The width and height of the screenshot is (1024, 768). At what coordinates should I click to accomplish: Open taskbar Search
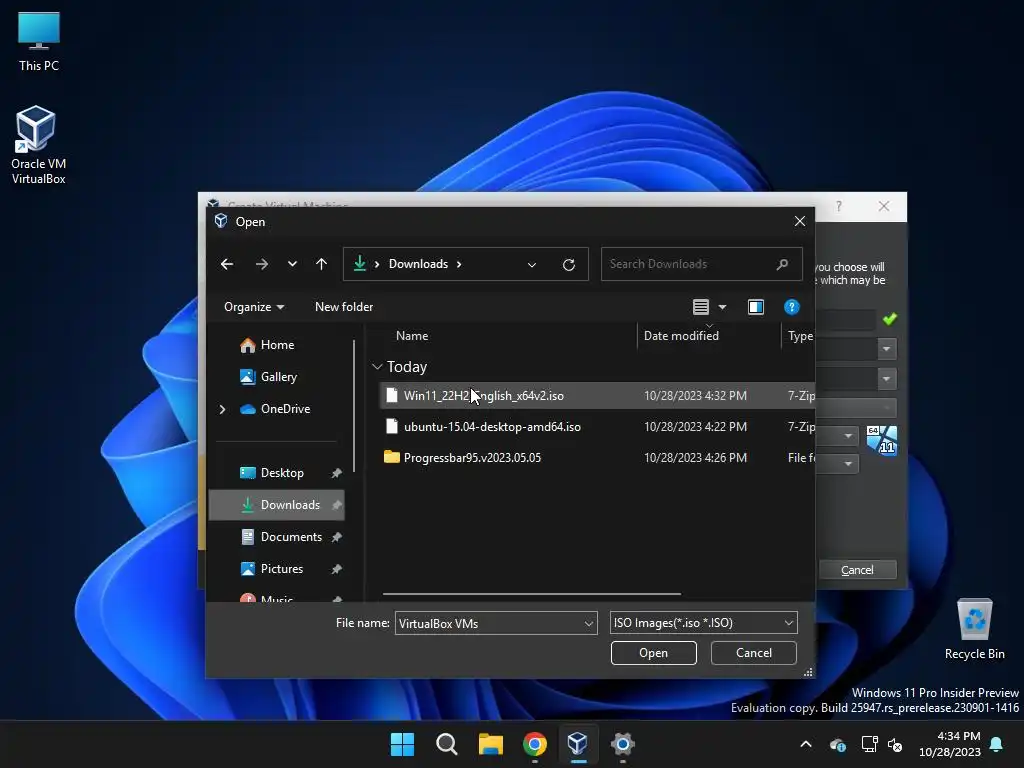[x=447, y=744]
